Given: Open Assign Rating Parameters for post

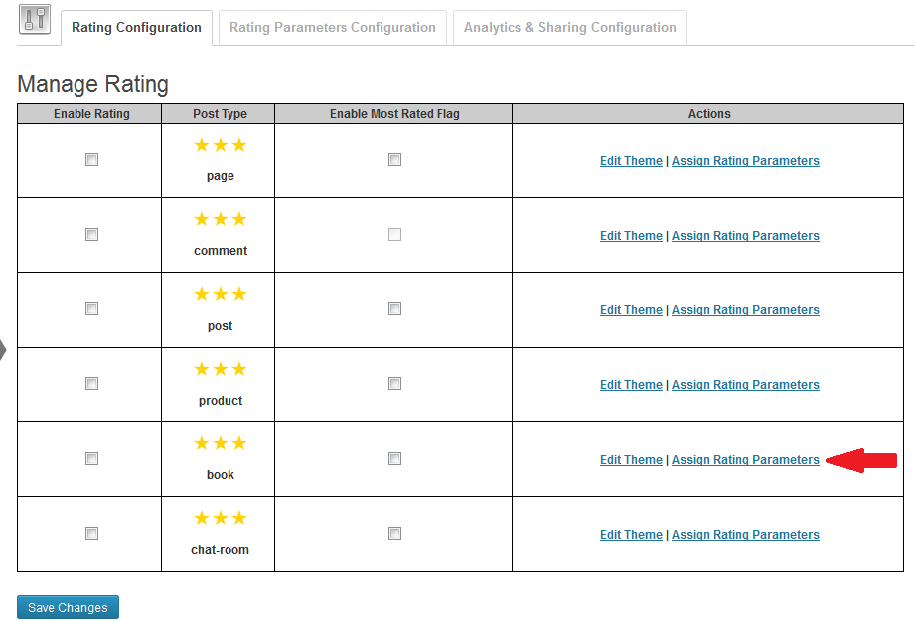Looking at the screenshot, I should click(x=746, y=310).
